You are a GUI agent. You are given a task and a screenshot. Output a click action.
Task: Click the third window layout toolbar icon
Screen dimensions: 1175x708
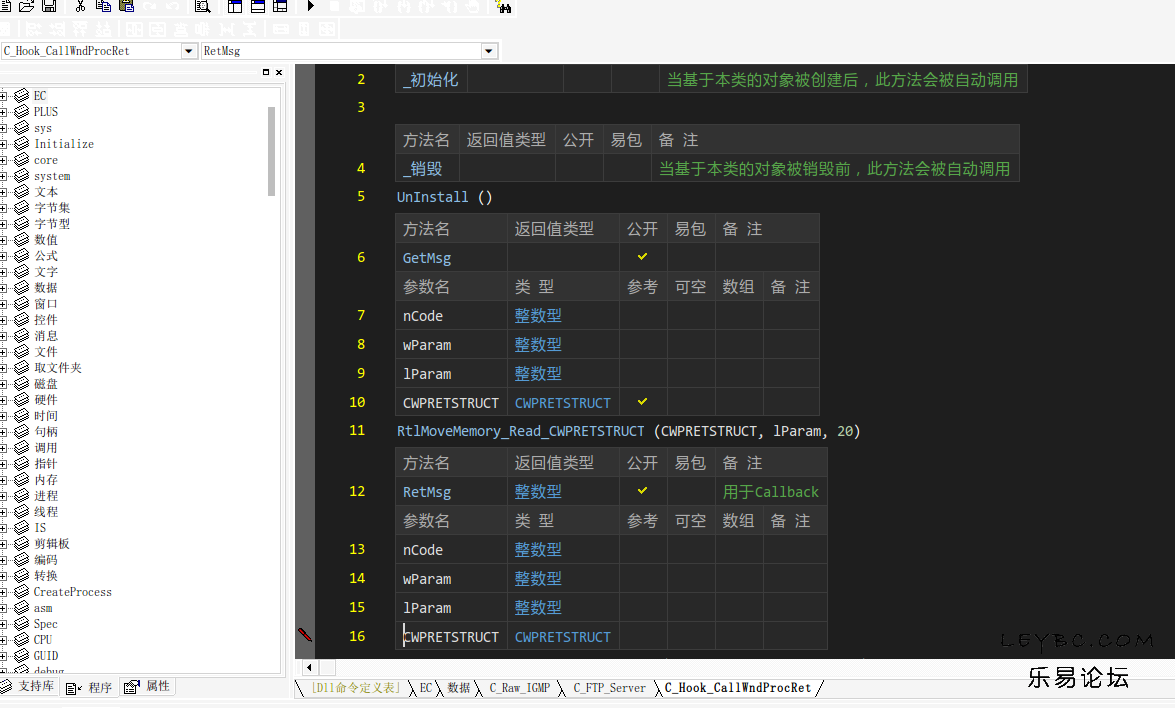[x=280, y=6]
